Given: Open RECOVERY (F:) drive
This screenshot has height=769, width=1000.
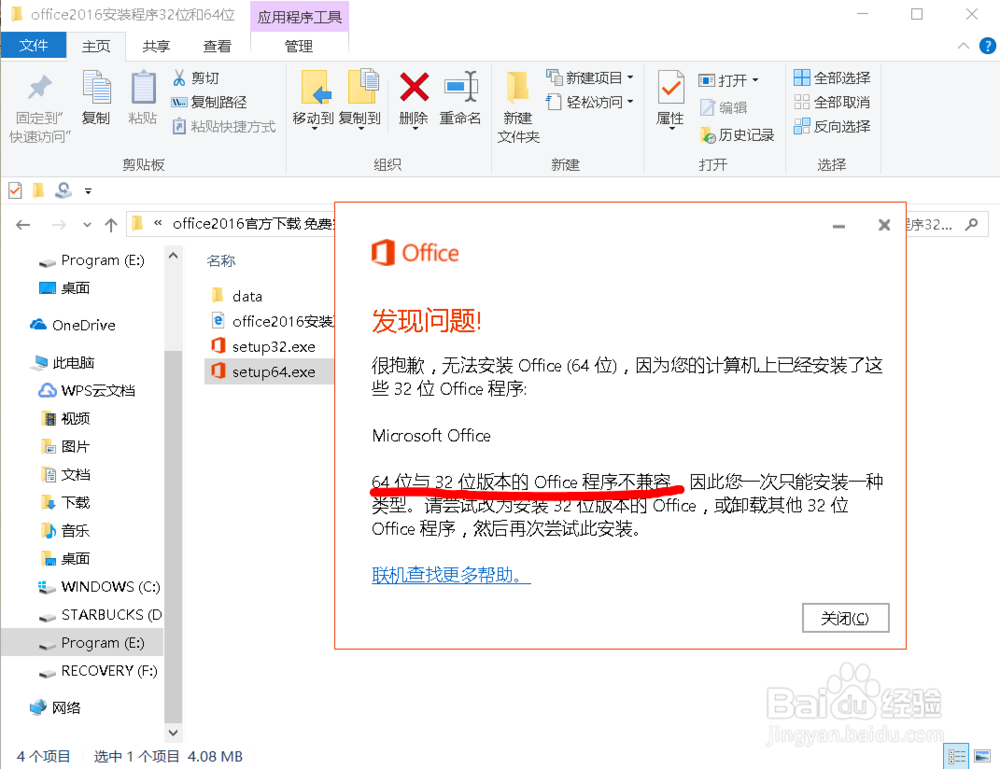Looking at the screenshot, I should [x=98, y=671].
